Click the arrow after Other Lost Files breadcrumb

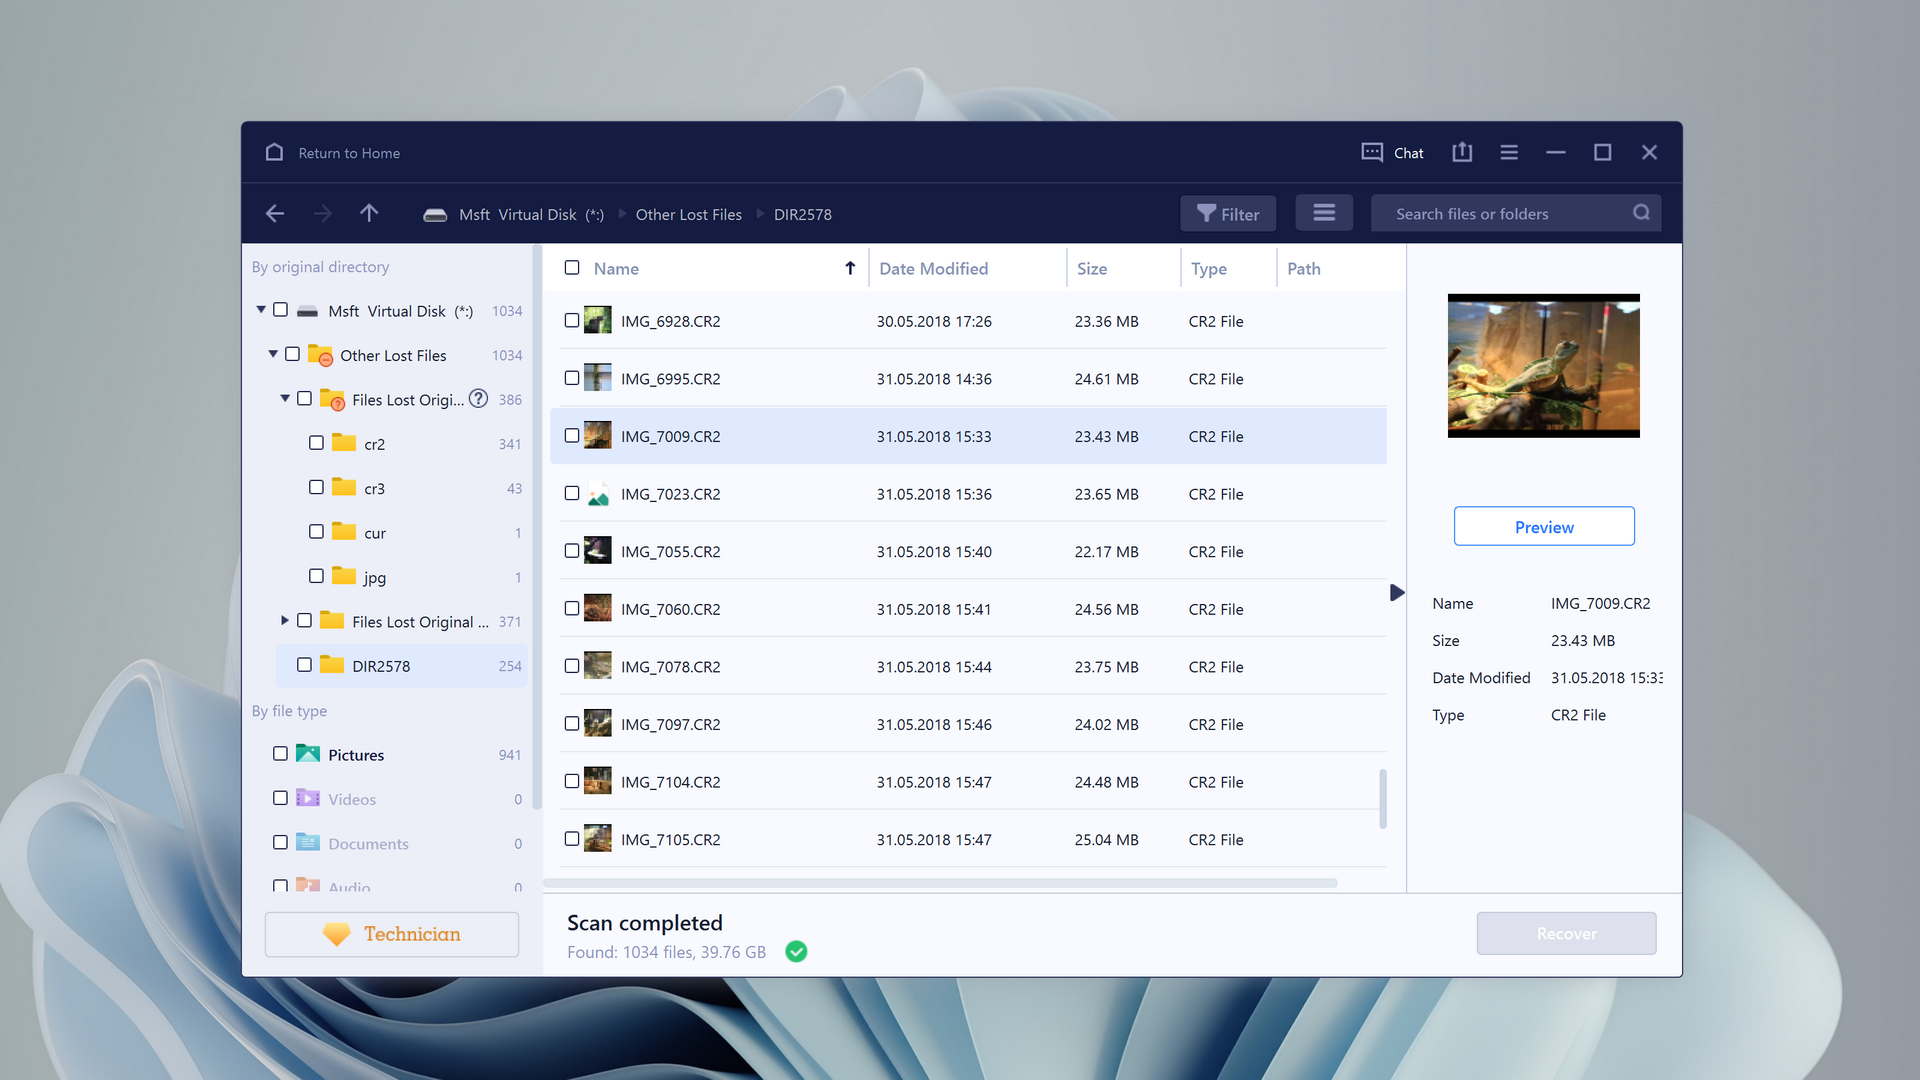tap(760, 214)
